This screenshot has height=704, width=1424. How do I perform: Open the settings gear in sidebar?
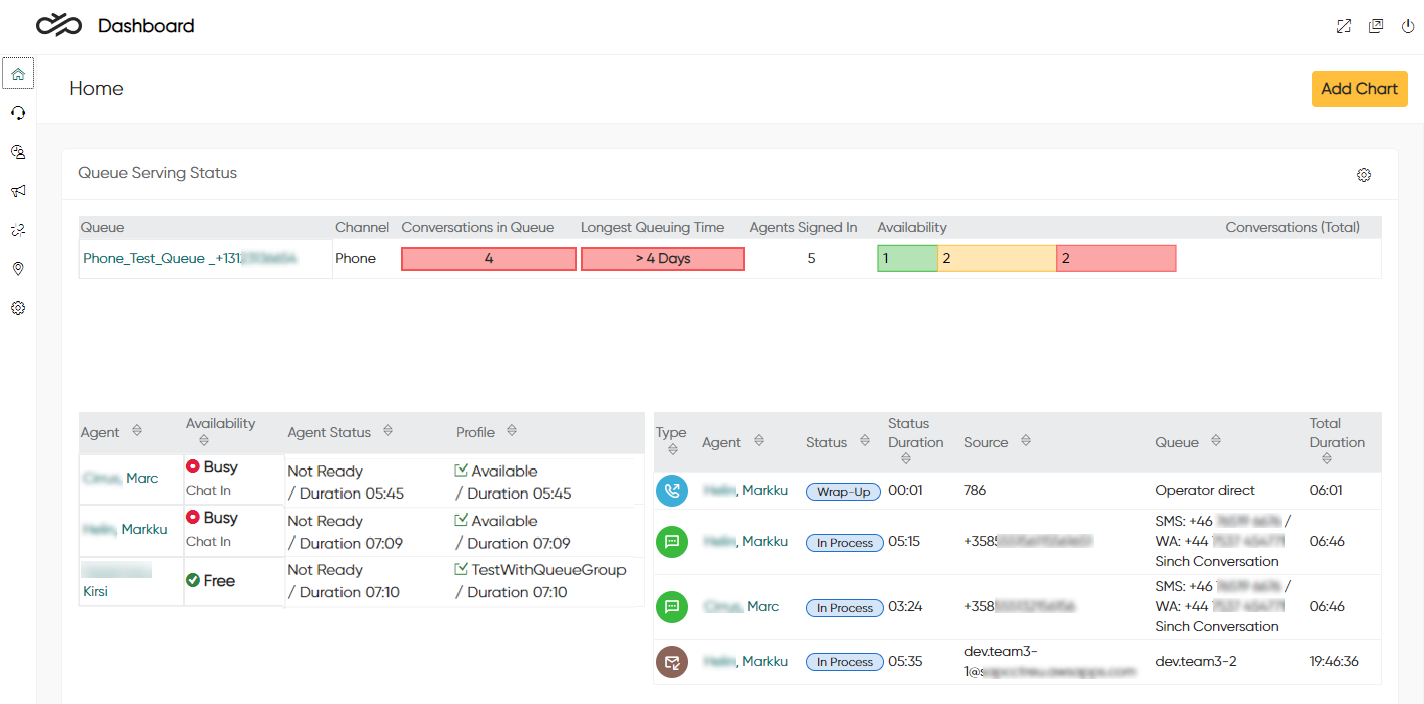18,308
